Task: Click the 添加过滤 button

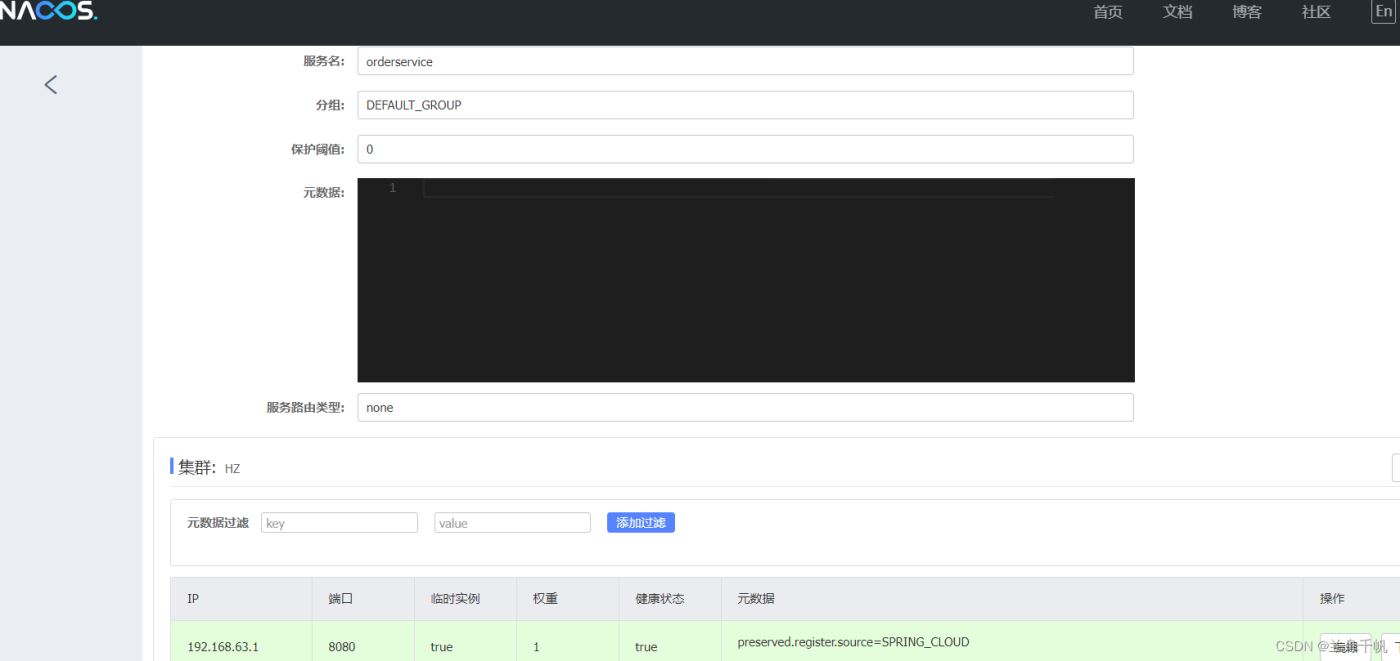Action: [641, 523]
